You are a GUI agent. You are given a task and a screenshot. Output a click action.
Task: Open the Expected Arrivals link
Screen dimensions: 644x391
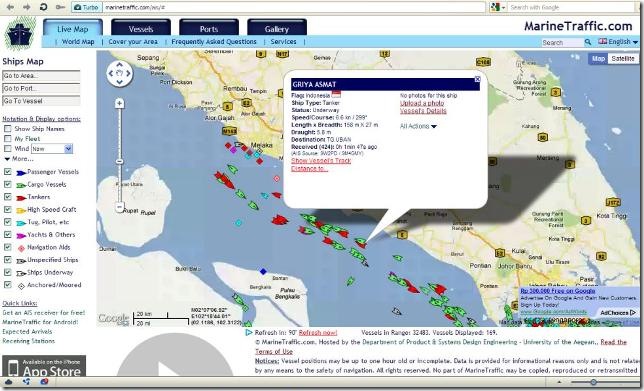pyautogui.click(x=27, y=331)
